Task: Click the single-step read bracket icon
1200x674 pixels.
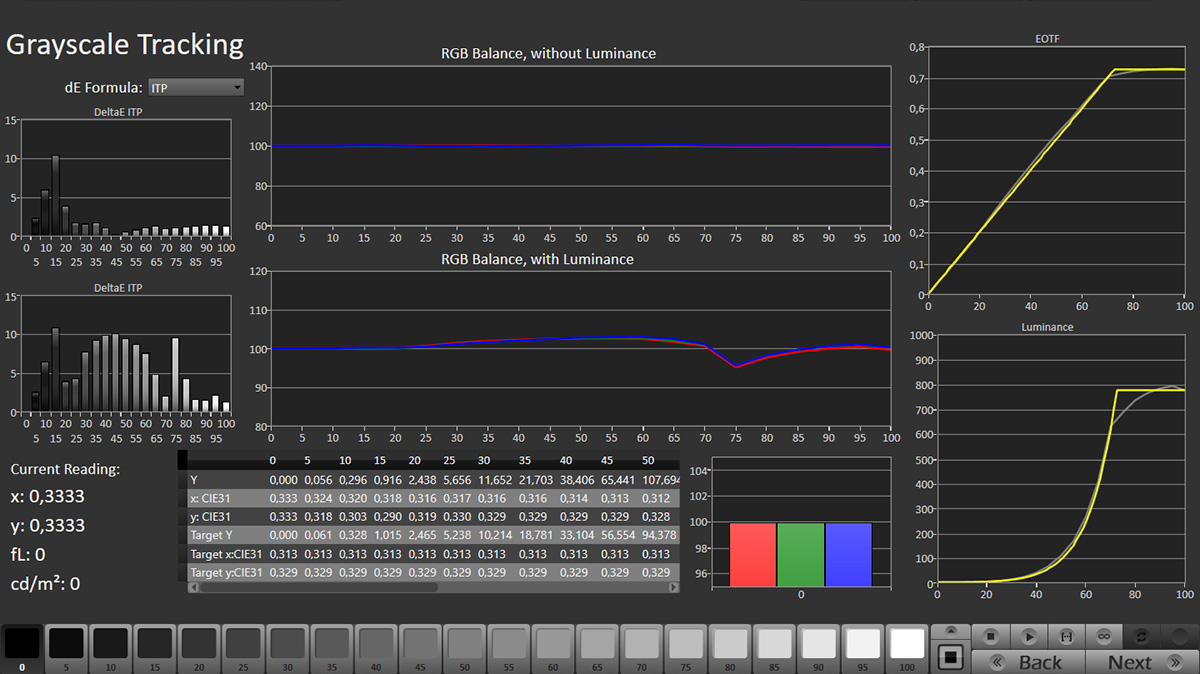Action: 1067,636
